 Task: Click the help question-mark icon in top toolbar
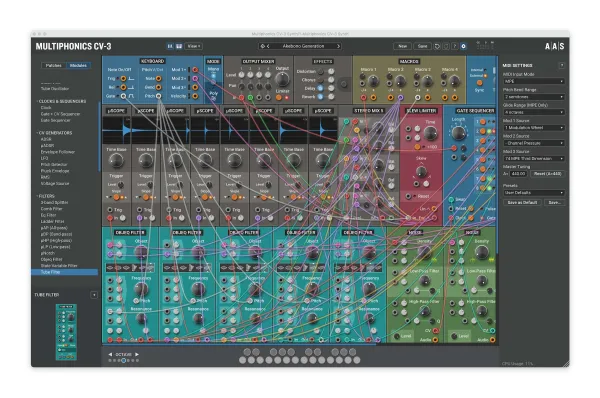click(x=455, y=46)
